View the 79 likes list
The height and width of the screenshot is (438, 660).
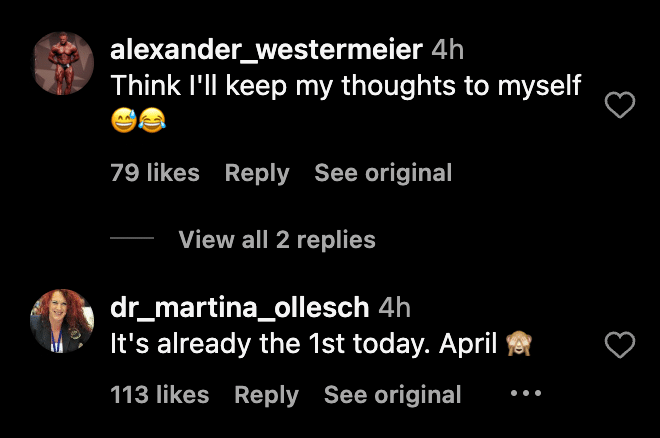[x=155, y=173]
